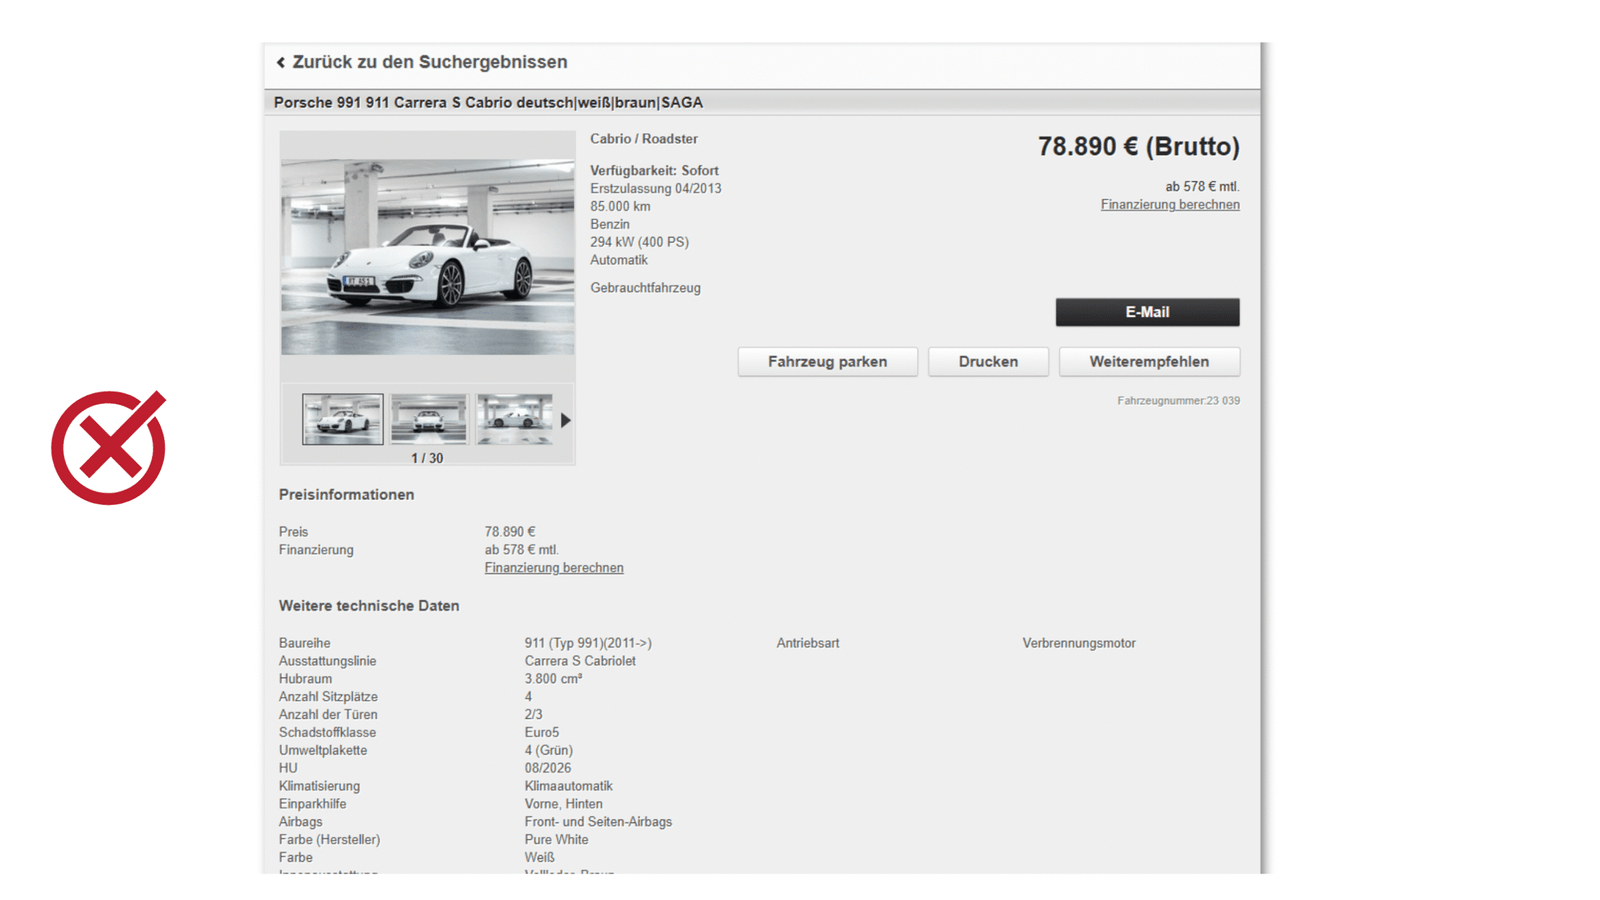
Task: Select Fahrzeug parken to save the vehicle
Action: point(827,361)
